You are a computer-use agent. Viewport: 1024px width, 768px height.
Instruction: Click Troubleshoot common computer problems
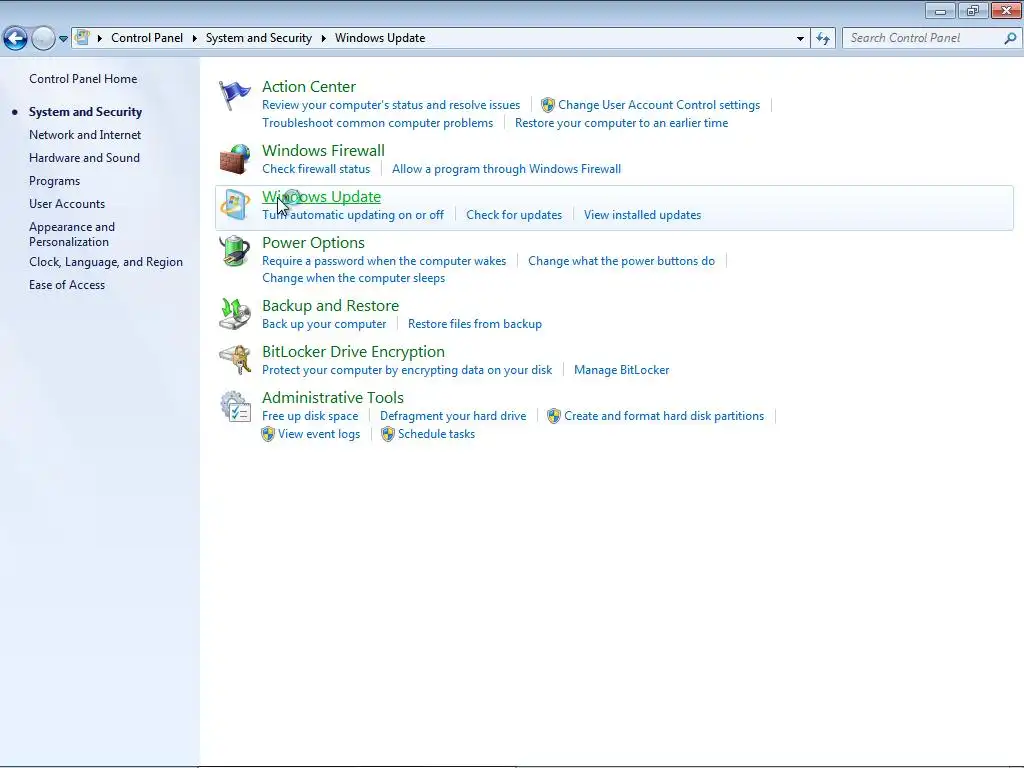click(377, 123)
